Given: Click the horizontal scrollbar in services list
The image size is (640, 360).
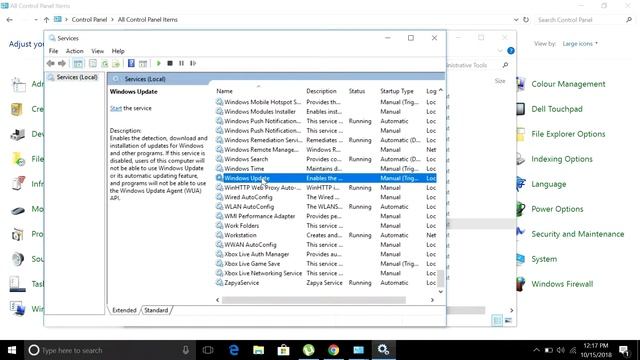Looking at the screenshot, I should 313,300.
